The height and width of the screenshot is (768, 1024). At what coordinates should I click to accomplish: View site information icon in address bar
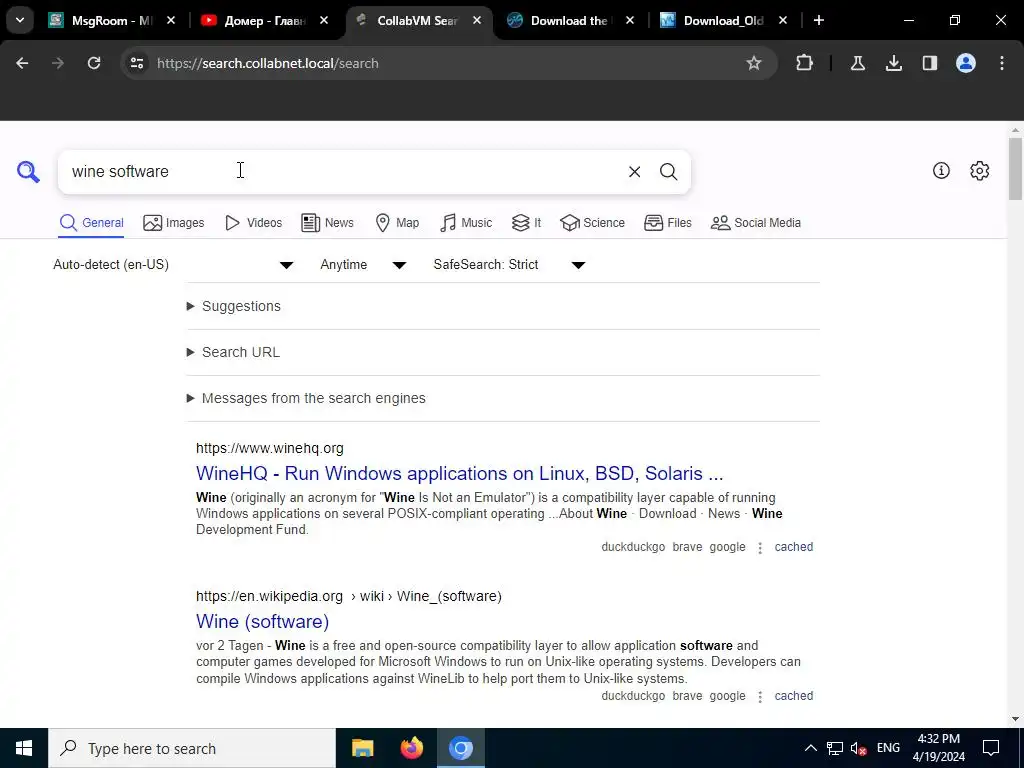(137, 63)
